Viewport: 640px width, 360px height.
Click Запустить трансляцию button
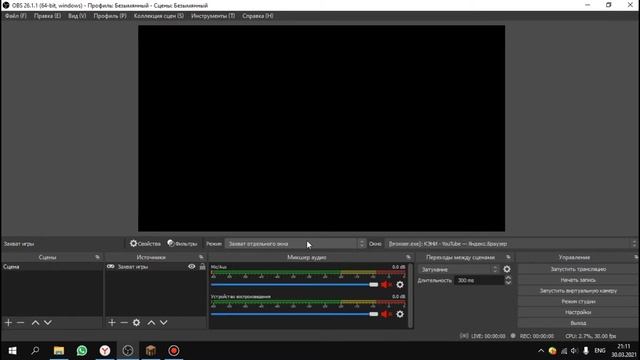tap(578, 269)
